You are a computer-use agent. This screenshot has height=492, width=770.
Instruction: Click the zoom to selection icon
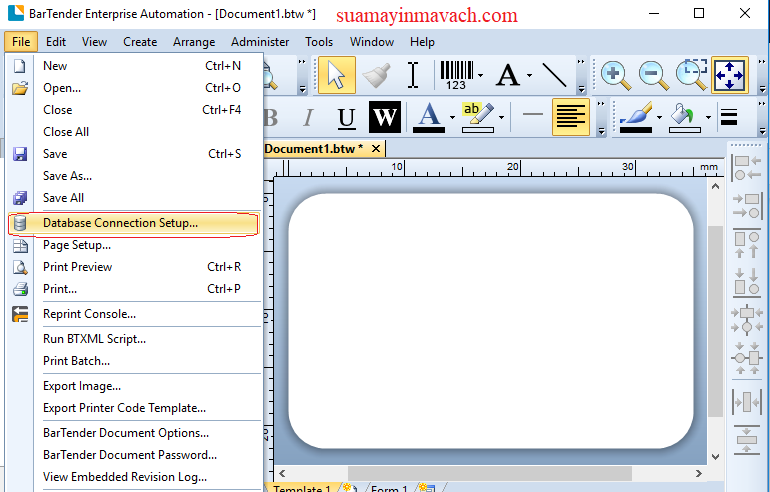690,75
